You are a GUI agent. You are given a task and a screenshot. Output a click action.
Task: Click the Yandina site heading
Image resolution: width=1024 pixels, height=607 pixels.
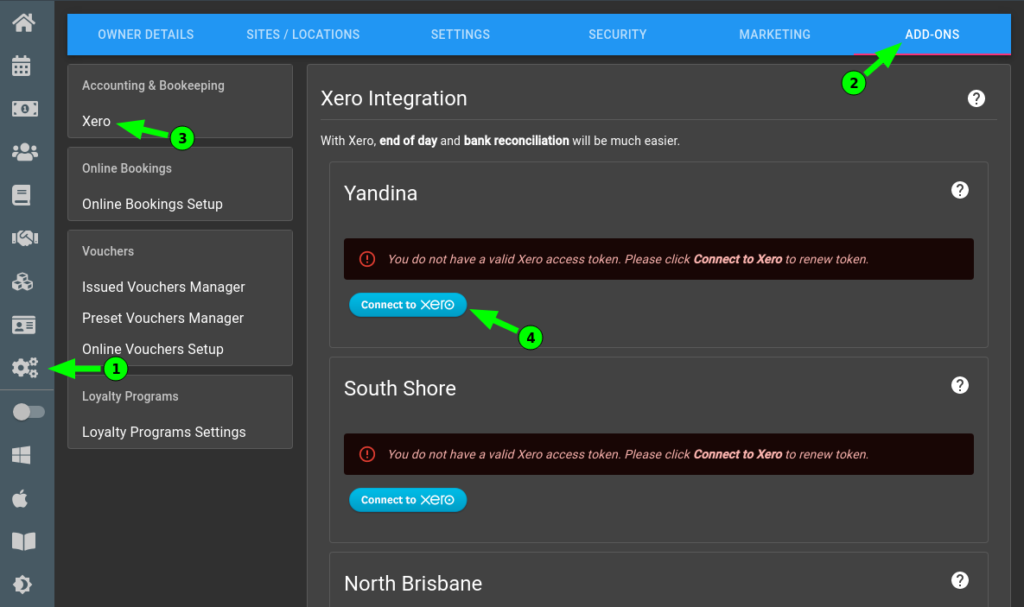[381, 193]
